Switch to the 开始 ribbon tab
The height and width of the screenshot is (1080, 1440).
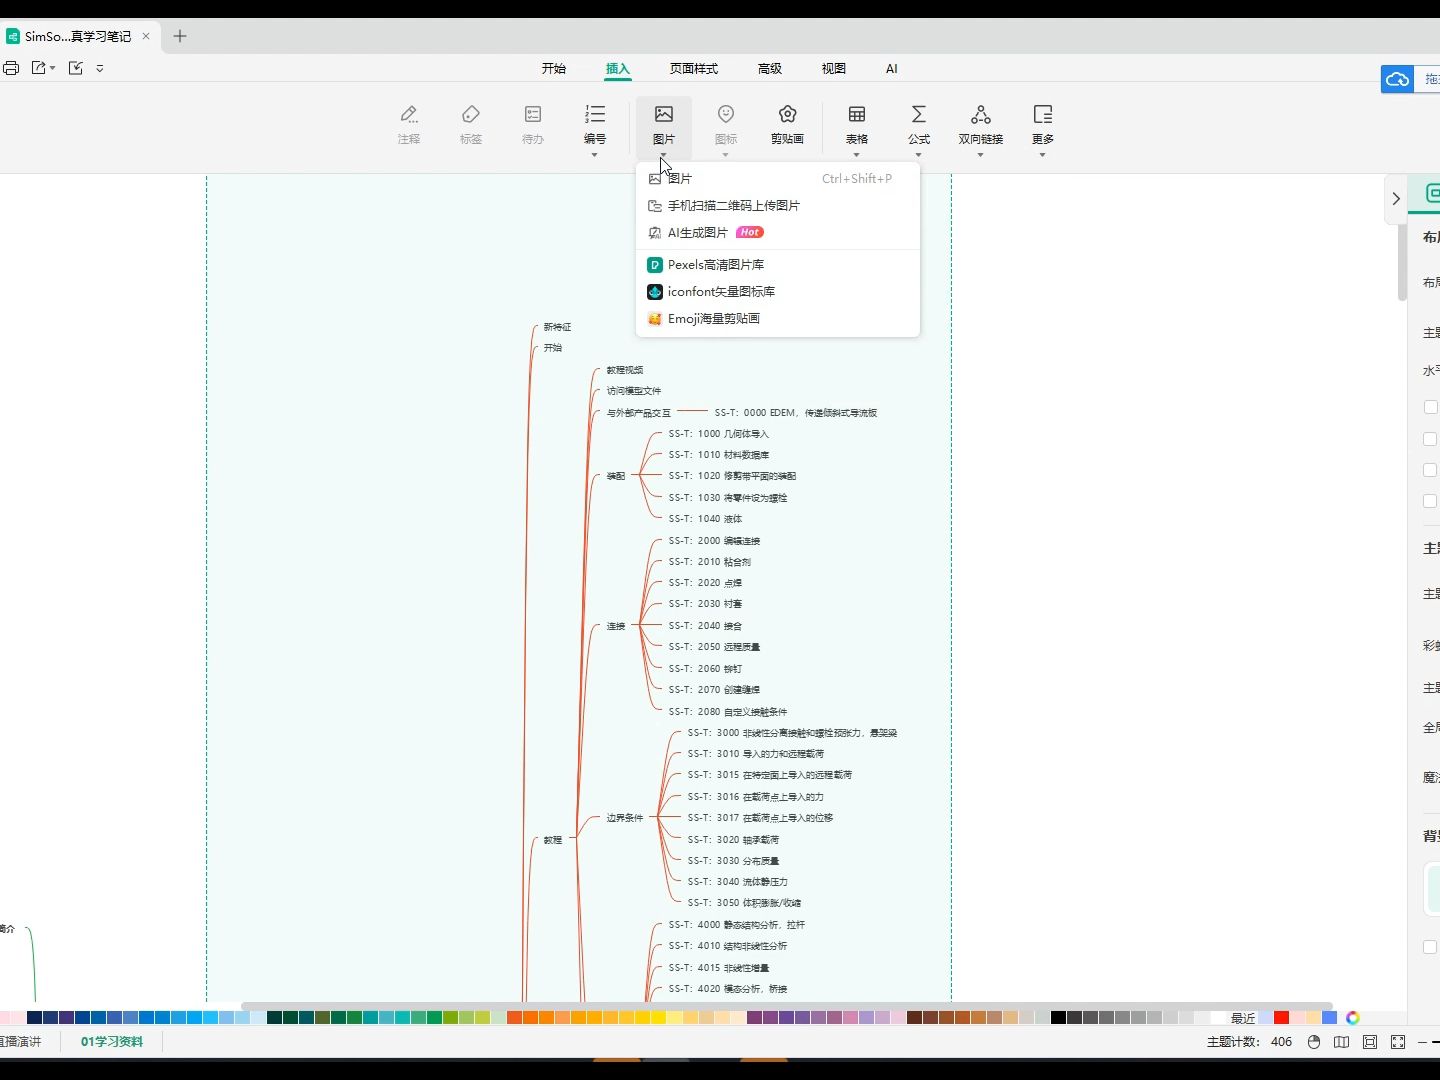554,69
